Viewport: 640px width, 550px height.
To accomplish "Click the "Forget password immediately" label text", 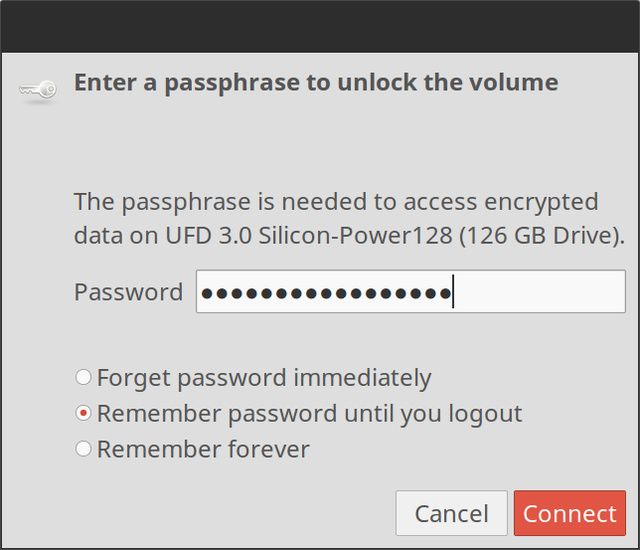I will (x=264, y=378).
